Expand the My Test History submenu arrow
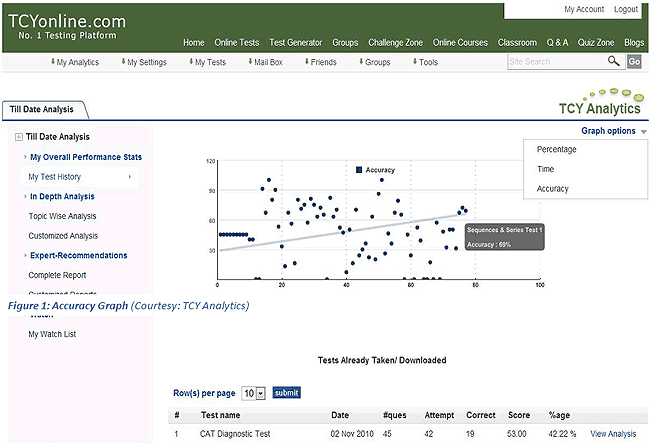 130,177
